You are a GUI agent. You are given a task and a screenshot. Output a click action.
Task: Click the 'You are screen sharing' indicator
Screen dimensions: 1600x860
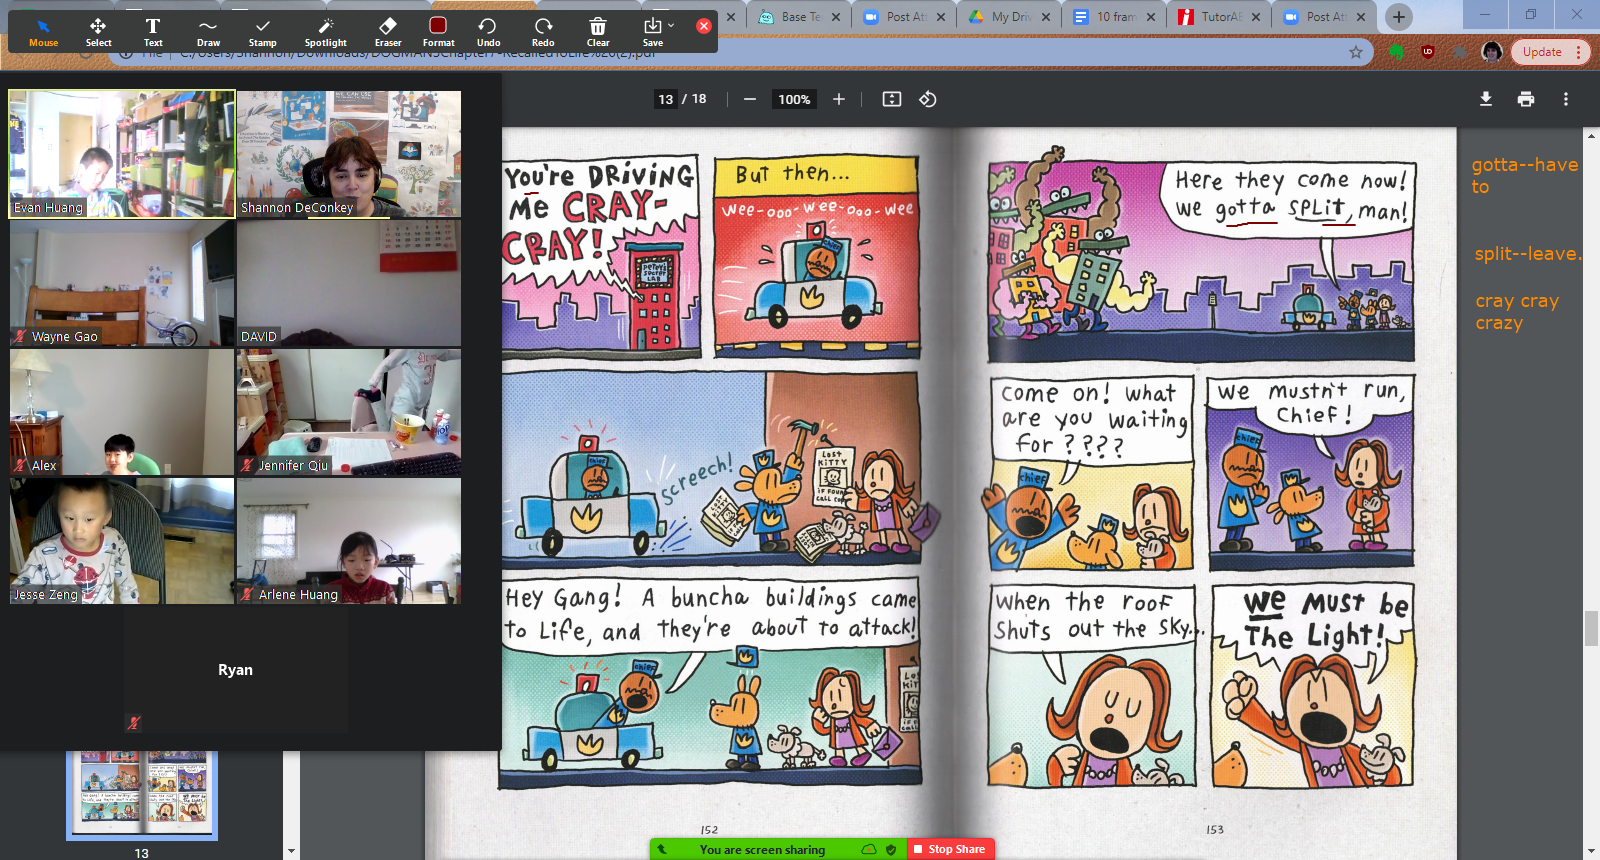tap(762, 850)
